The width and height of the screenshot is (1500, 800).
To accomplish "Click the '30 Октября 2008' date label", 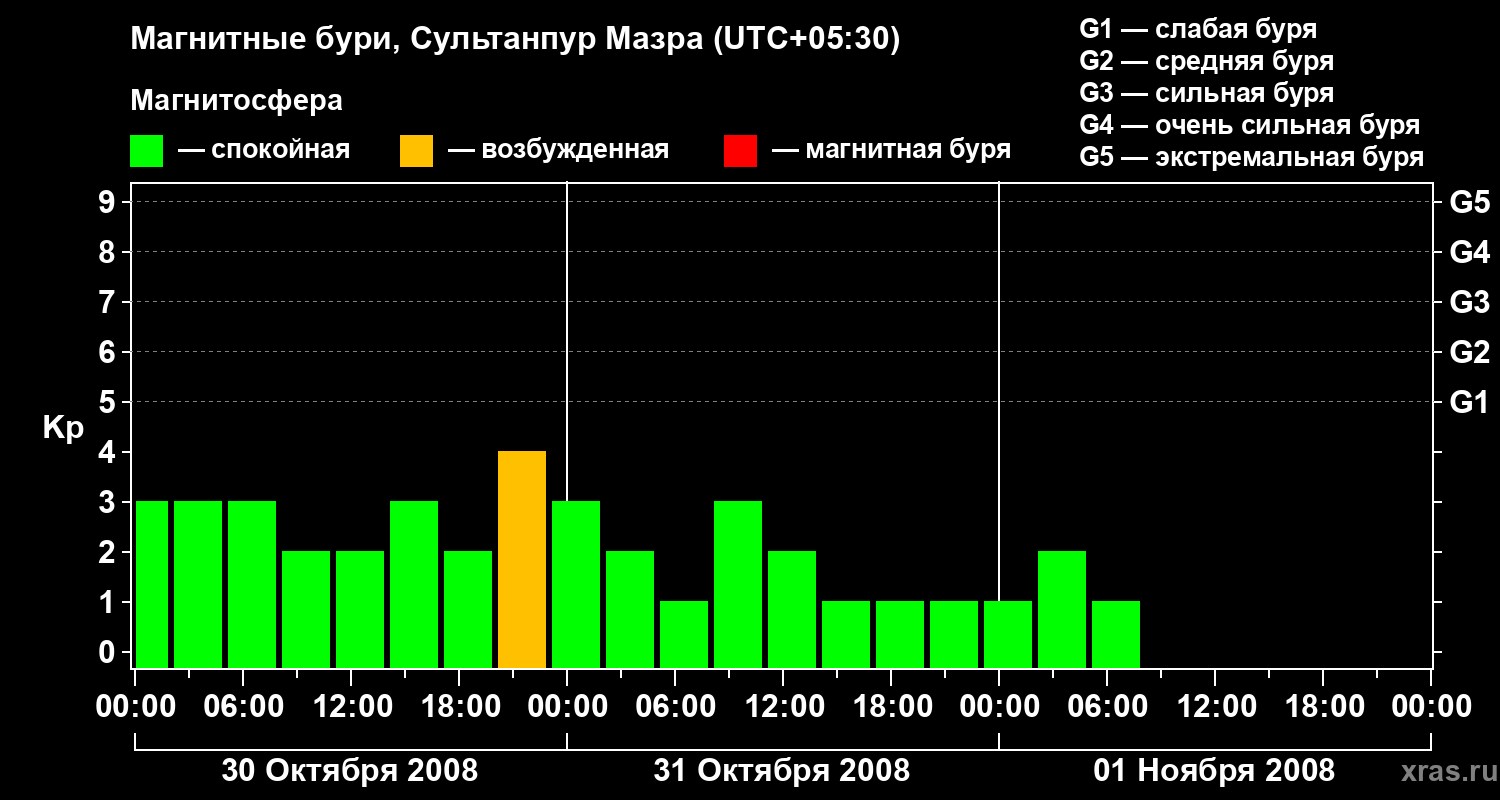I will click(x=350, y=770).
